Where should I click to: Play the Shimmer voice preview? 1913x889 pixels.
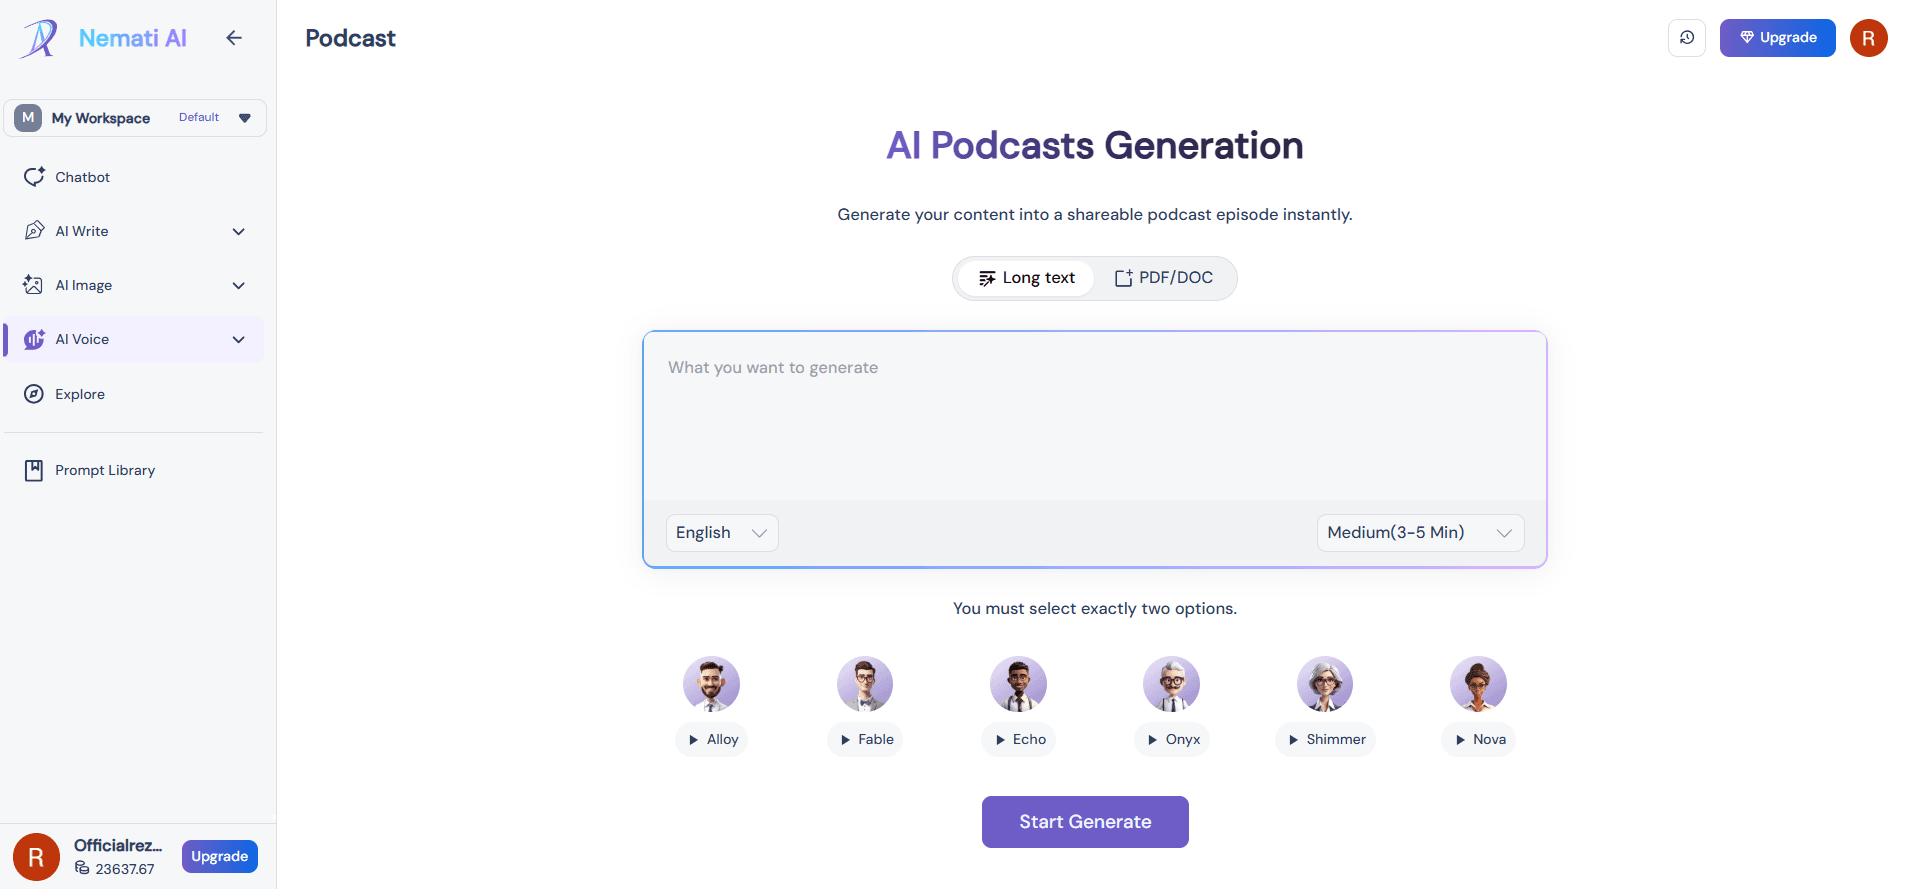click(x=1326, y=740)
